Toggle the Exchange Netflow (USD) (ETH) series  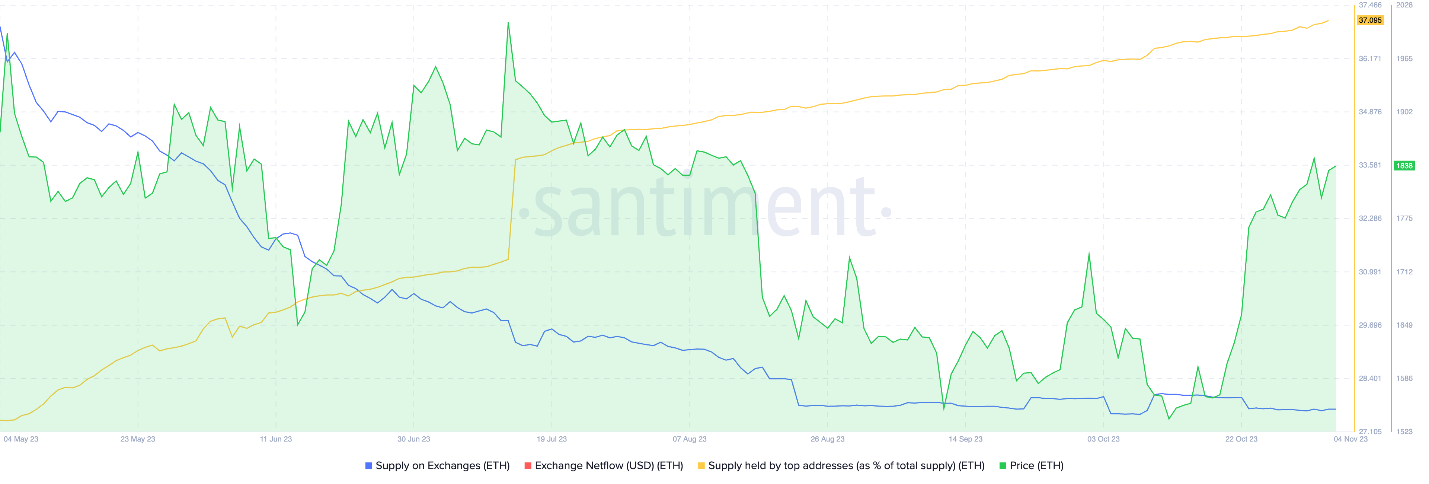[x=614, y=465]
